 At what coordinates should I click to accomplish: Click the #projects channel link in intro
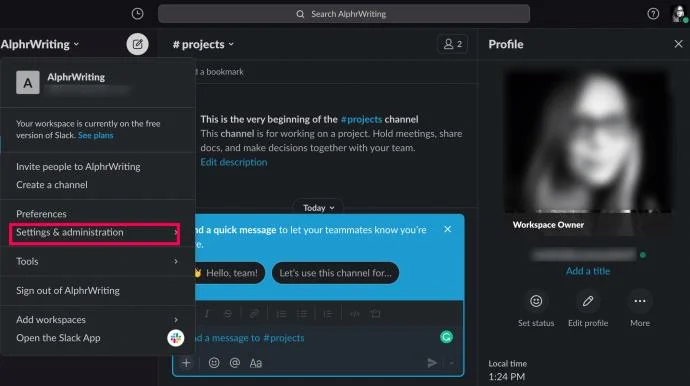coord(361,119)
